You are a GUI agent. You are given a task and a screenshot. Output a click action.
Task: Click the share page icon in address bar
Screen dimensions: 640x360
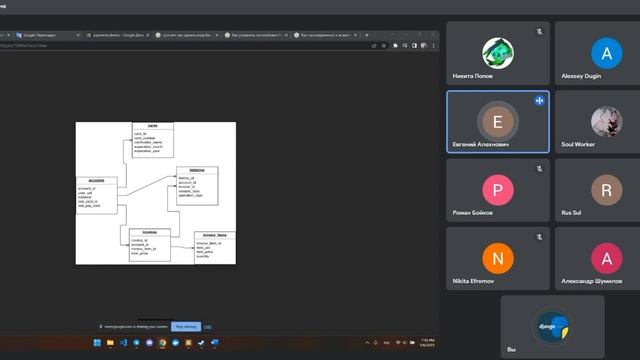[374, 46]
